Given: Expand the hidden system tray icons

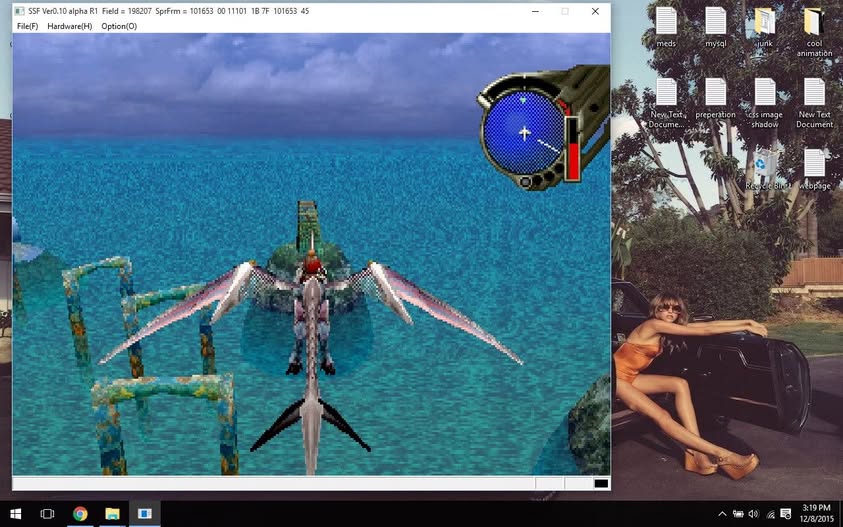Looking at the screenshot, I should pyautogui.click(x=722, y=514).
